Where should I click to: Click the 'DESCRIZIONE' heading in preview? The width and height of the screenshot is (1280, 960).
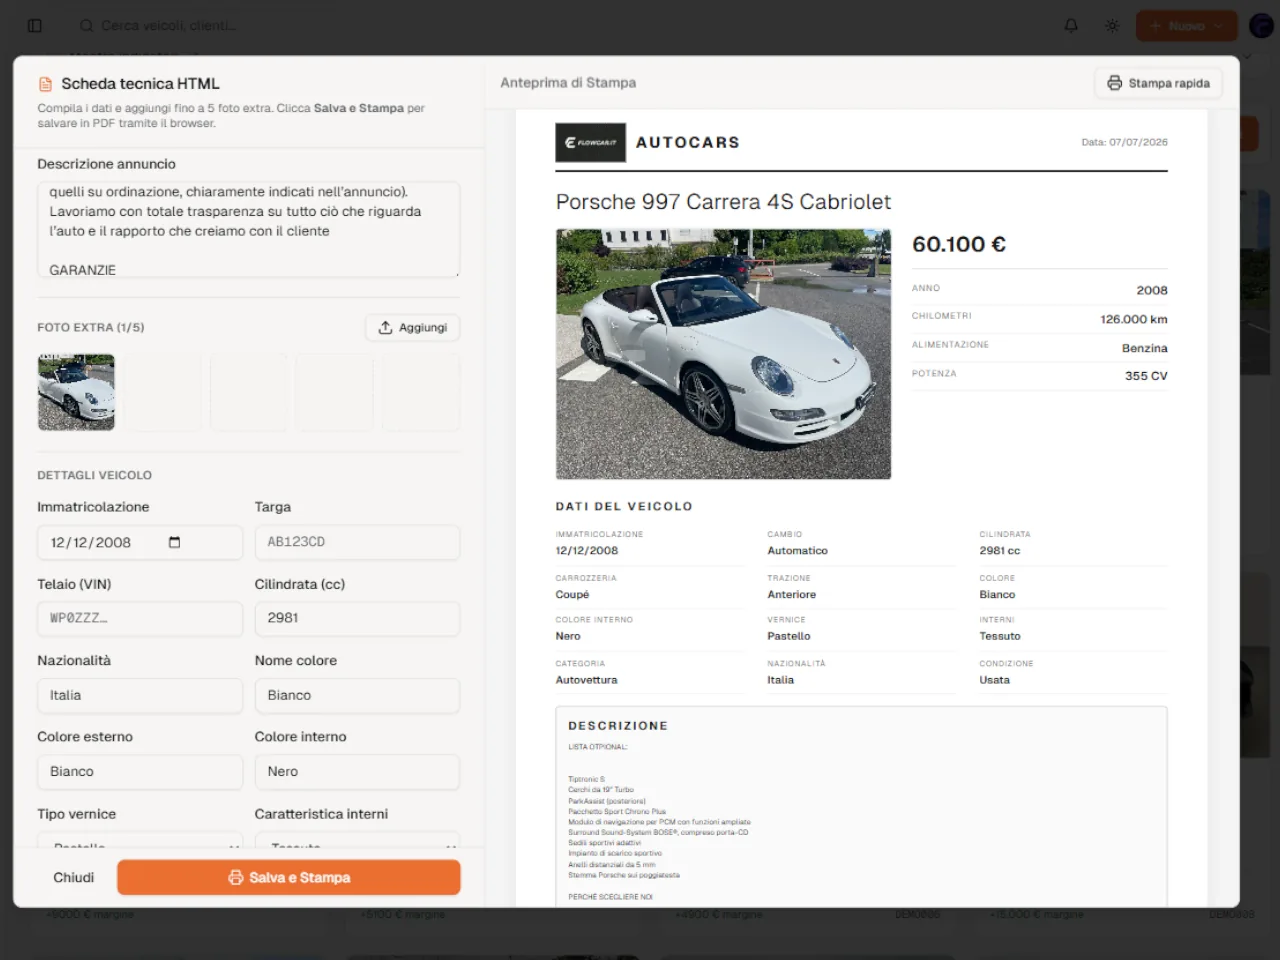pos(618,726)
